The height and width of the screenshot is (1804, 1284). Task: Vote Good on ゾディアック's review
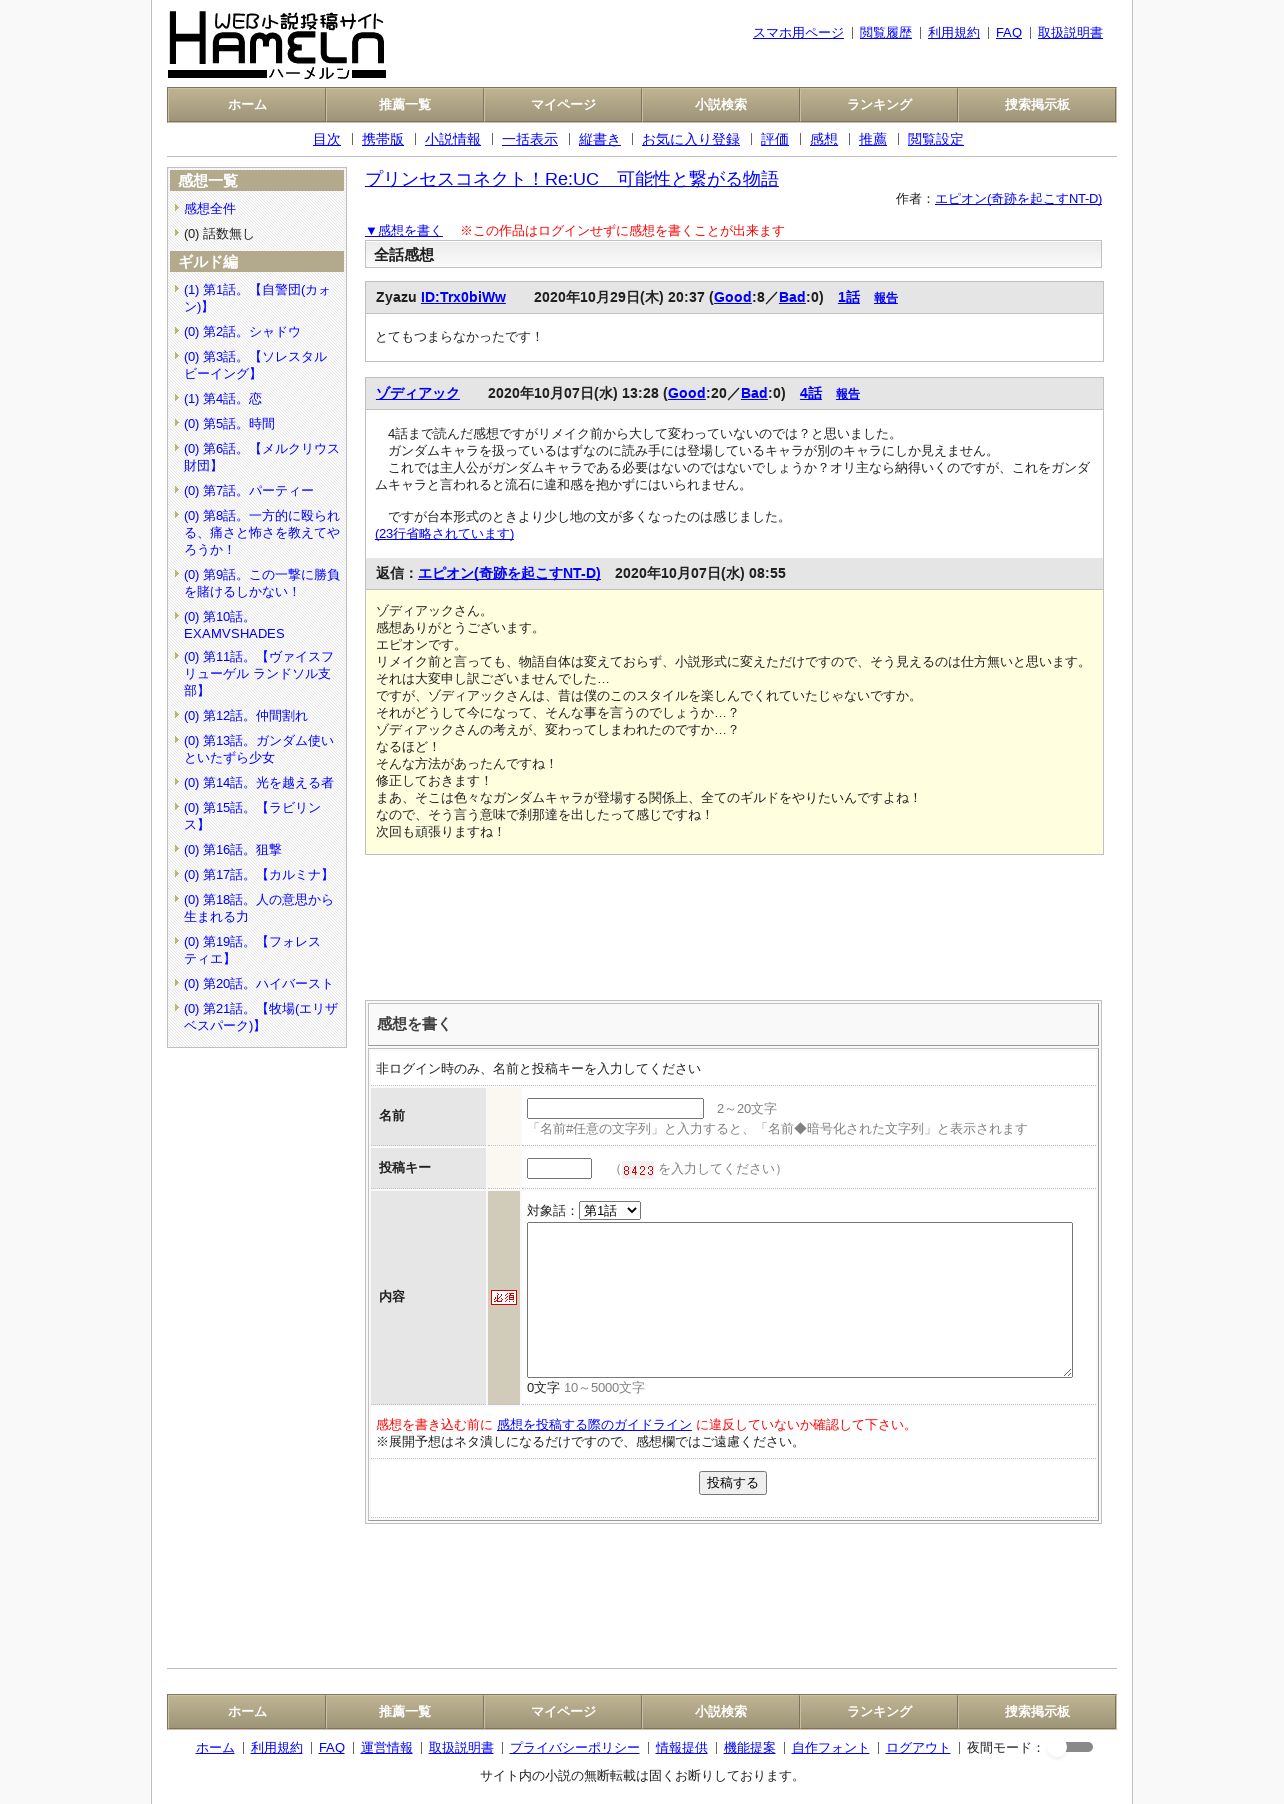[x=687, y=393]
